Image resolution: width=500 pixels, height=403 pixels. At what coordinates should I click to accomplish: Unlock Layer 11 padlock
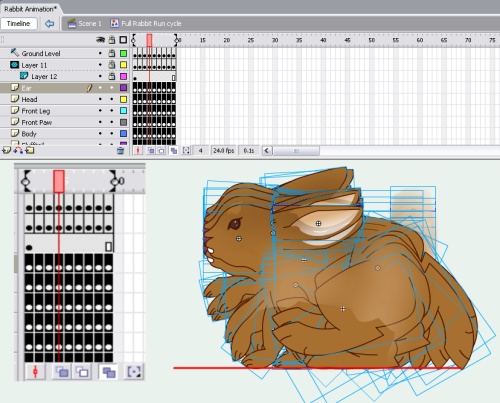112,65
